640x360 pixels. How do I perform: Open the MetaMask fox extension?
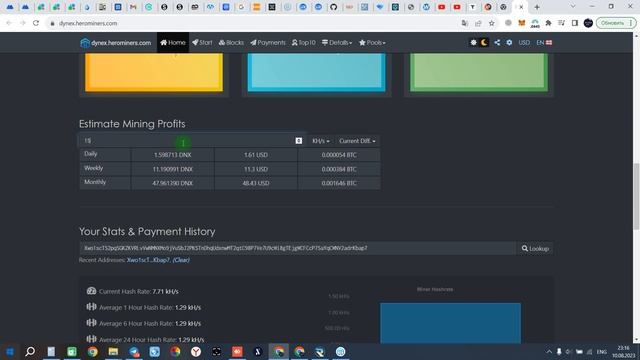[521, 23]
